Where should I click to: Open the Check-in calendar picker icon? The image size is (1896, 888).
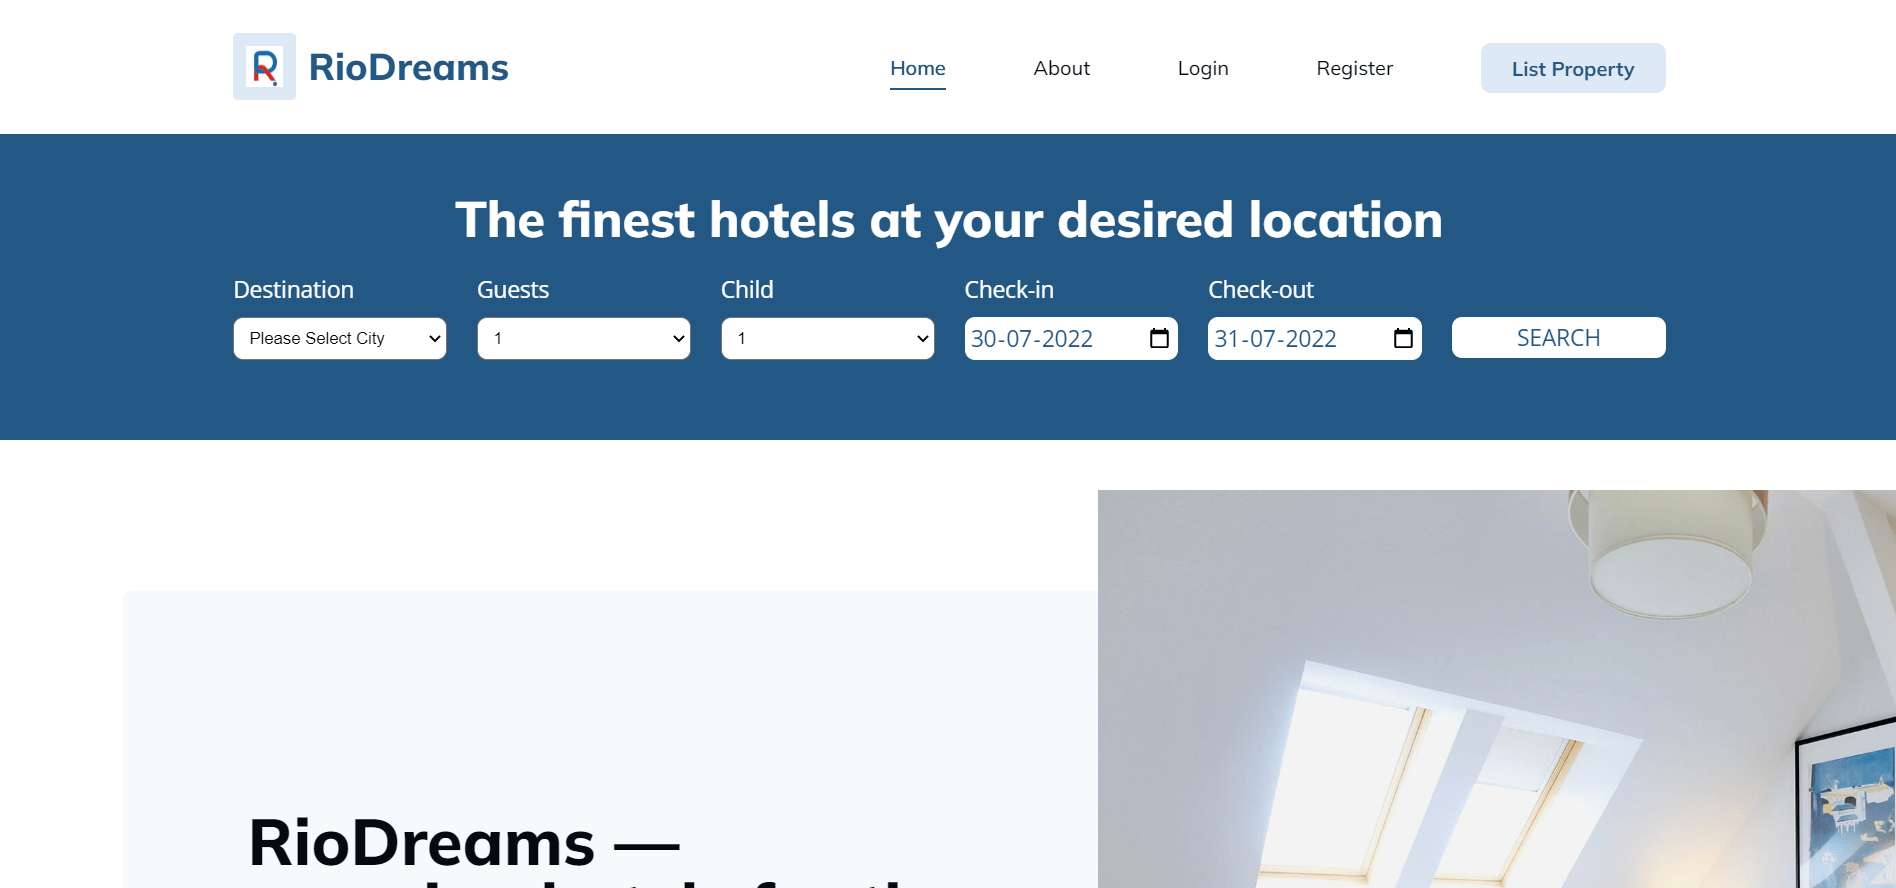point(1159,338)
